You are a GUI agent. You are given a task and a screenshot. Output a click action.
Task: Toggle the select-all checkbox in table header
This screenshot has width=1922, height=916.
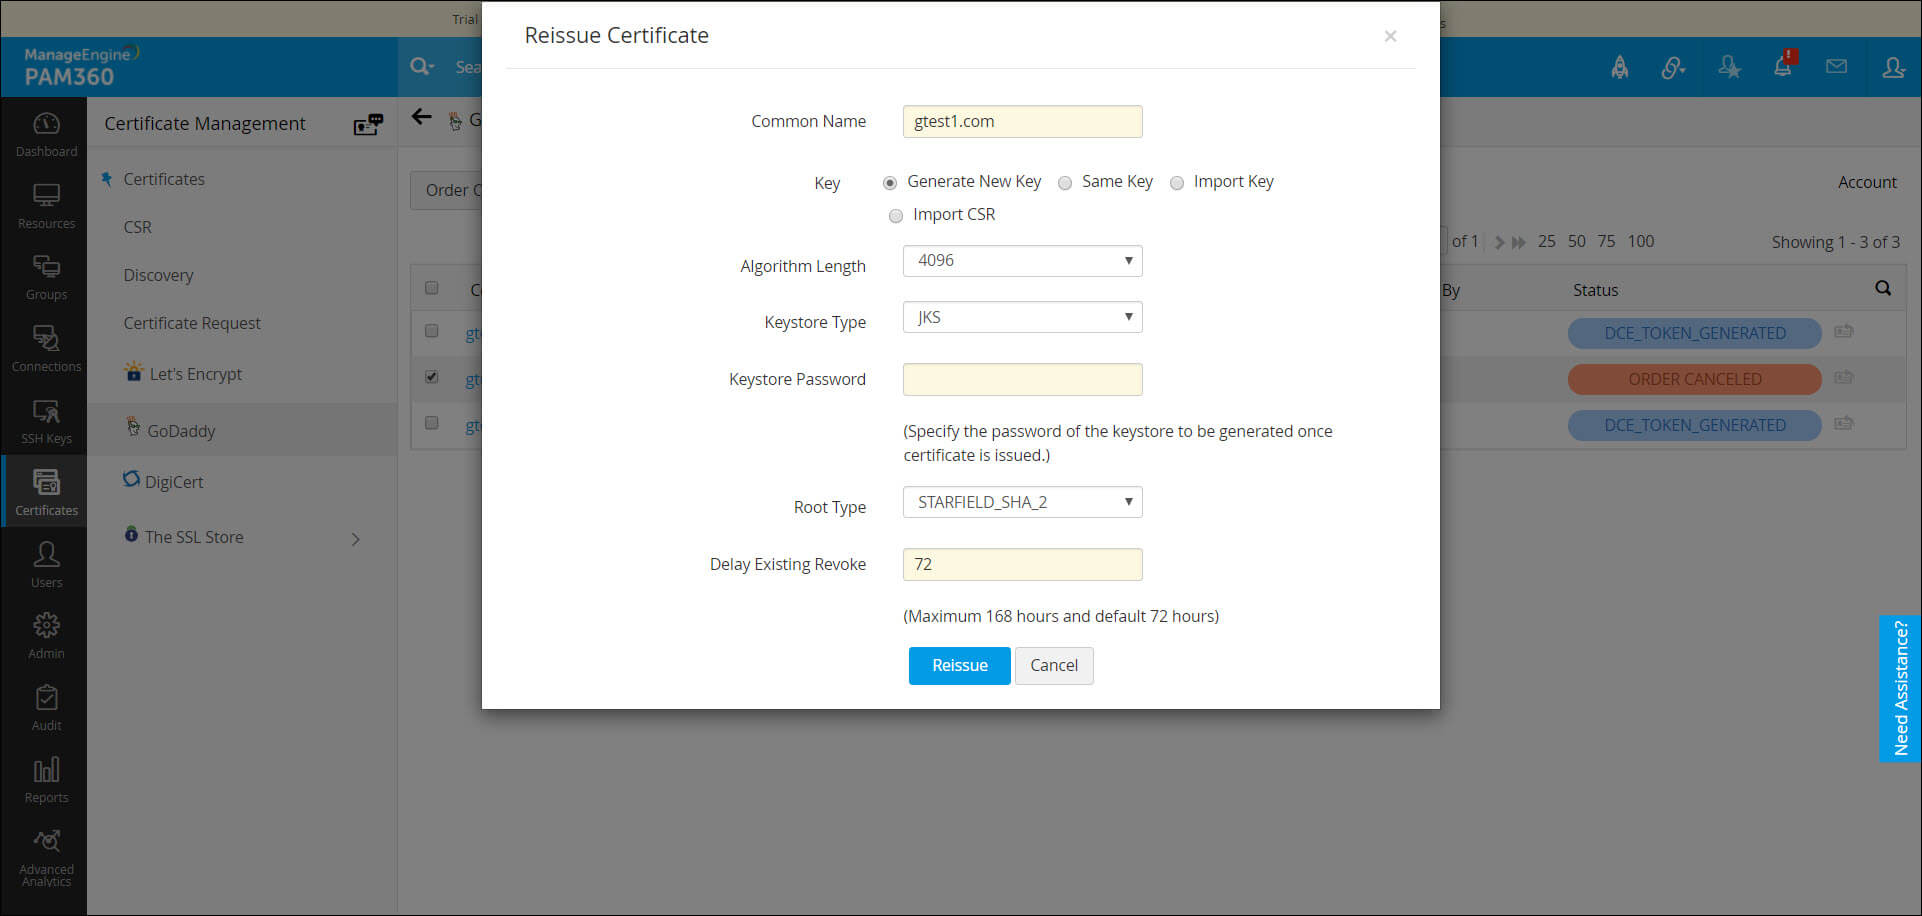pos(432,288)
